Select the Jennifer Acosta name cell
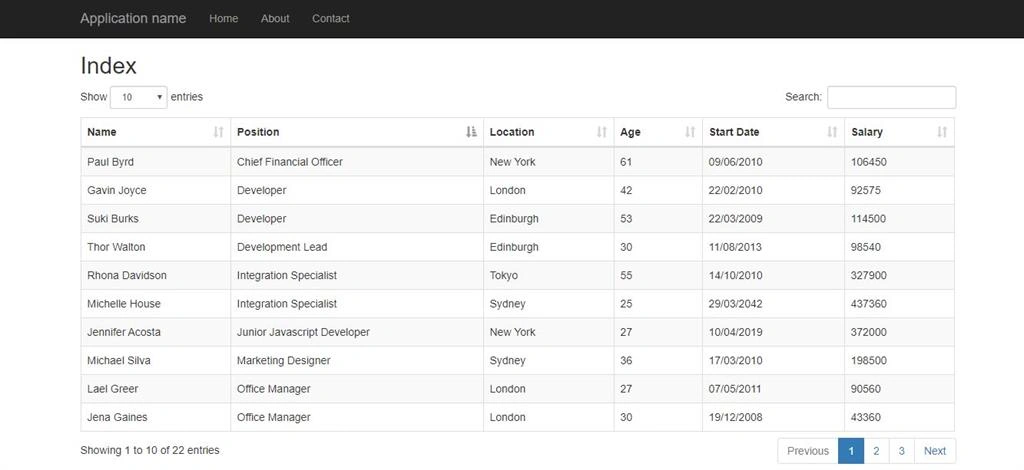1024x470 pixels. (155, 332)
